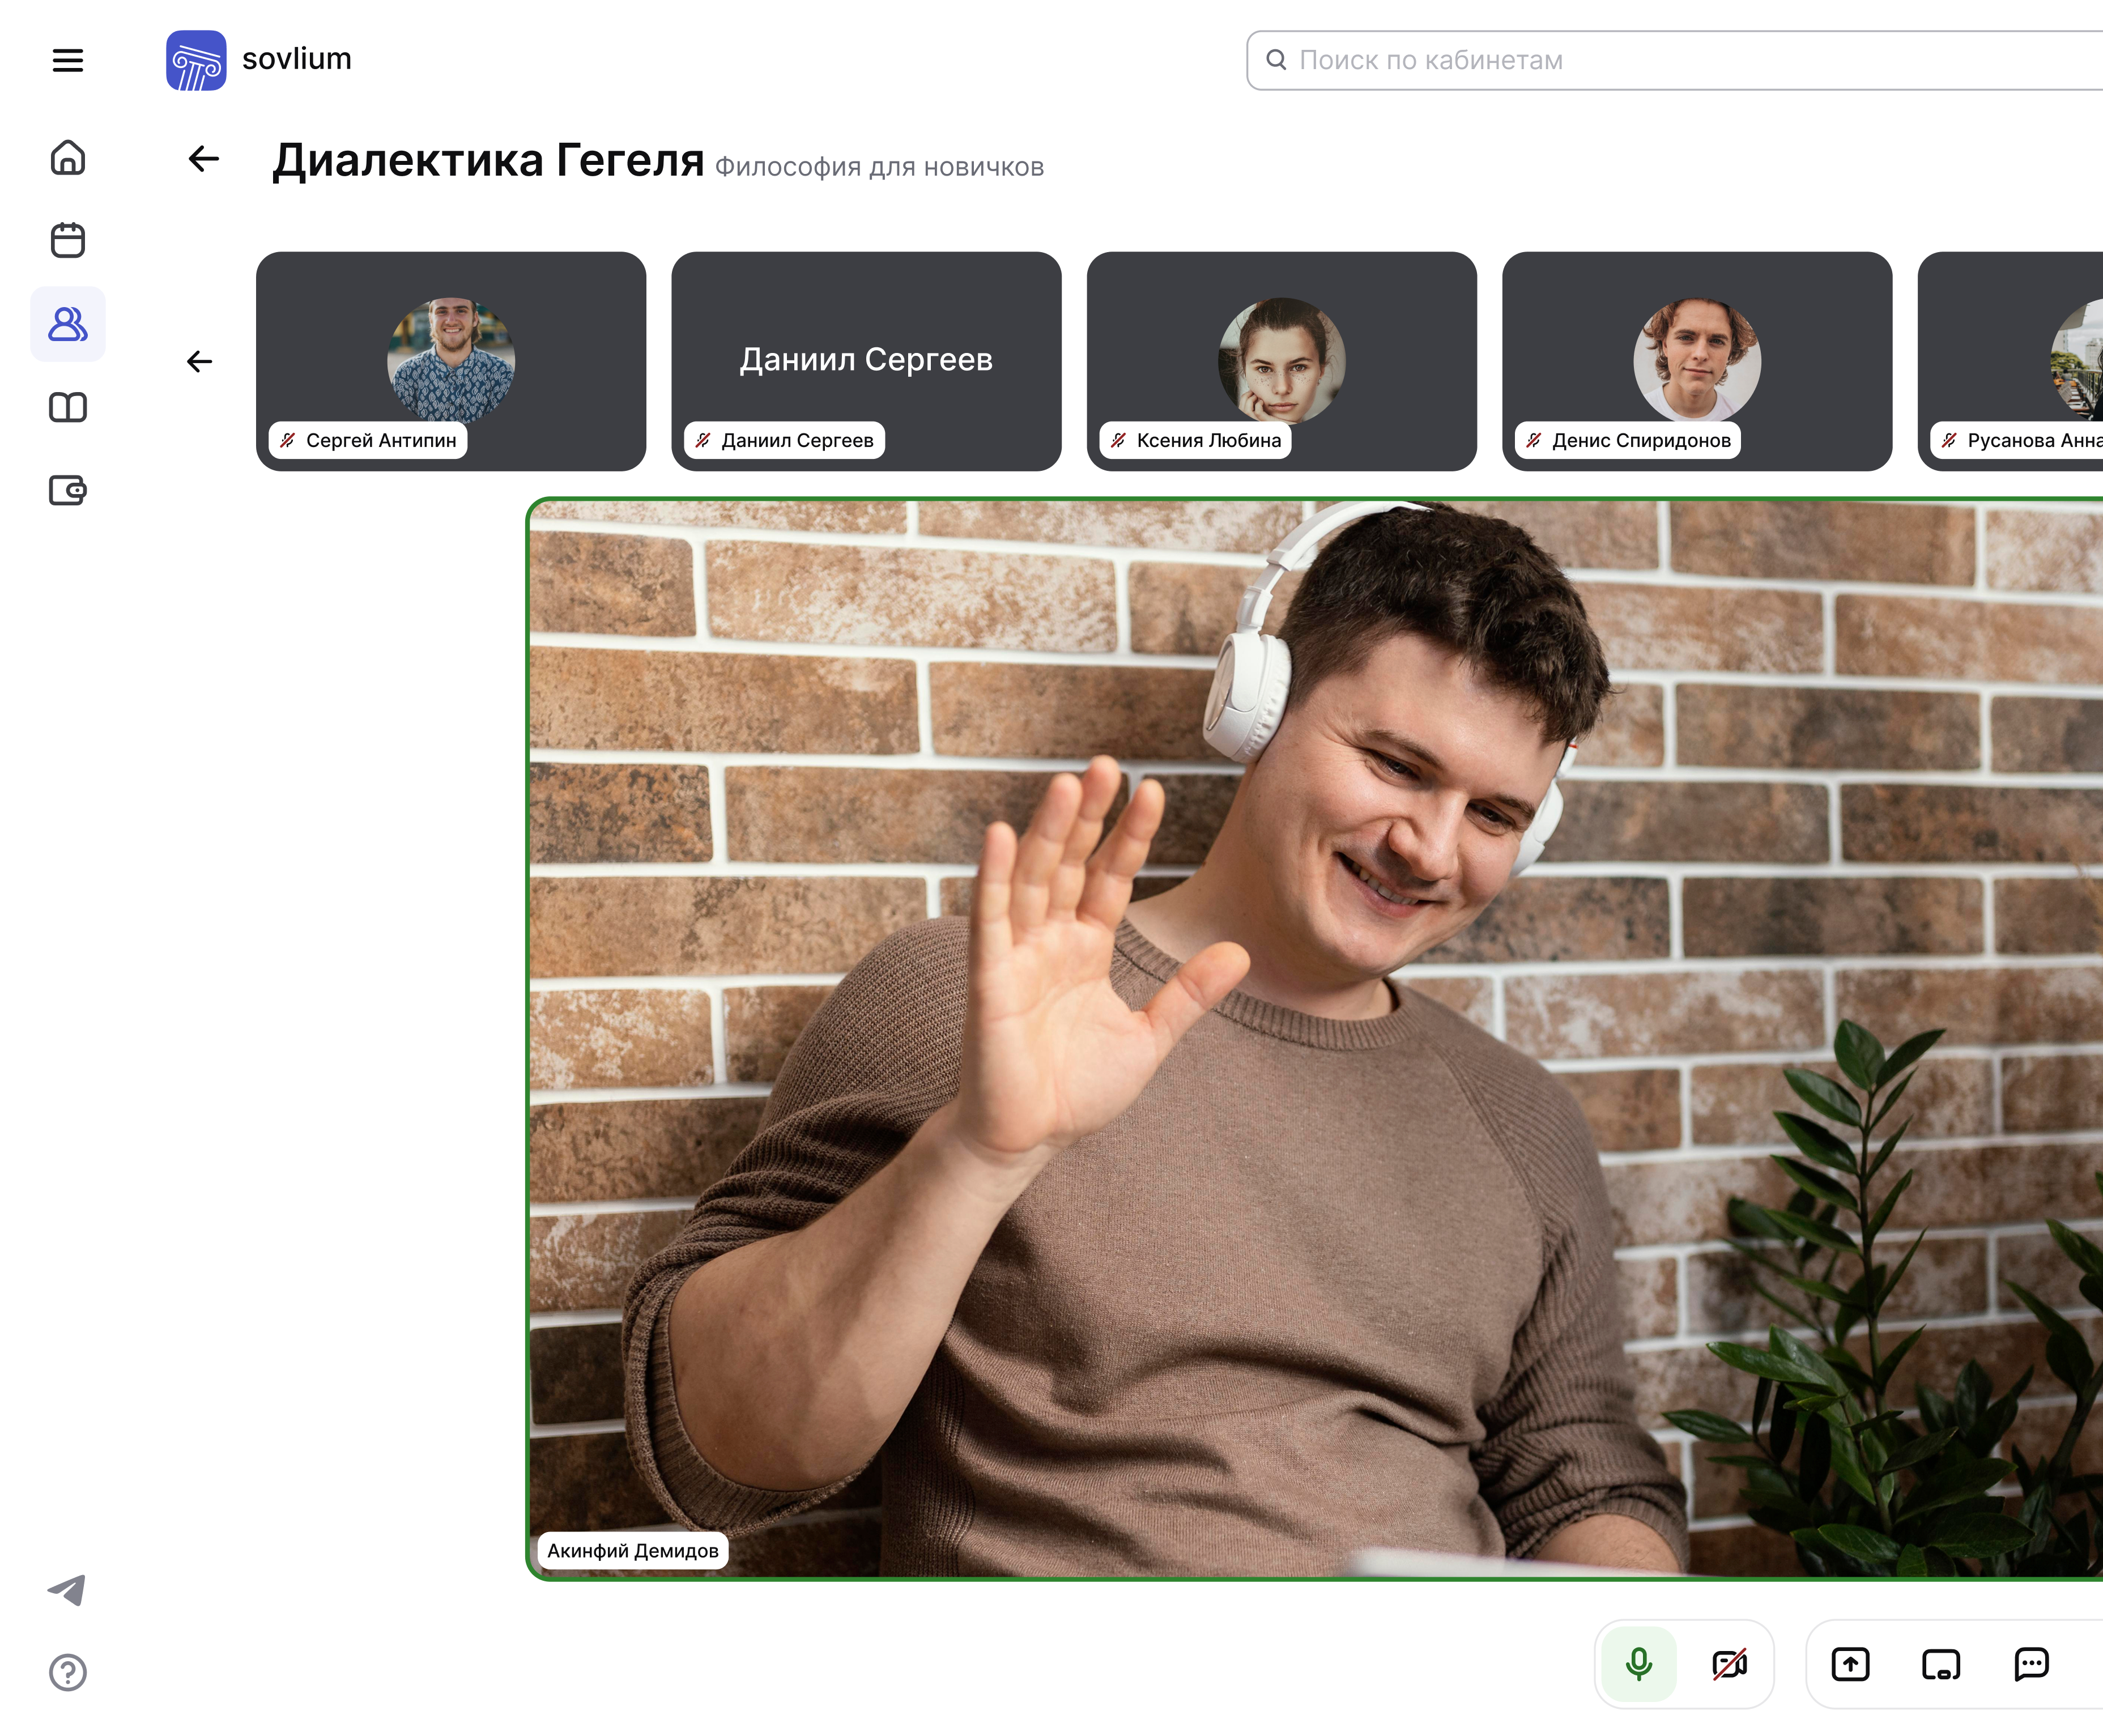Click the sovlium logo
Viewport: 2103px width, 1736px height.
tap(196, 60)
